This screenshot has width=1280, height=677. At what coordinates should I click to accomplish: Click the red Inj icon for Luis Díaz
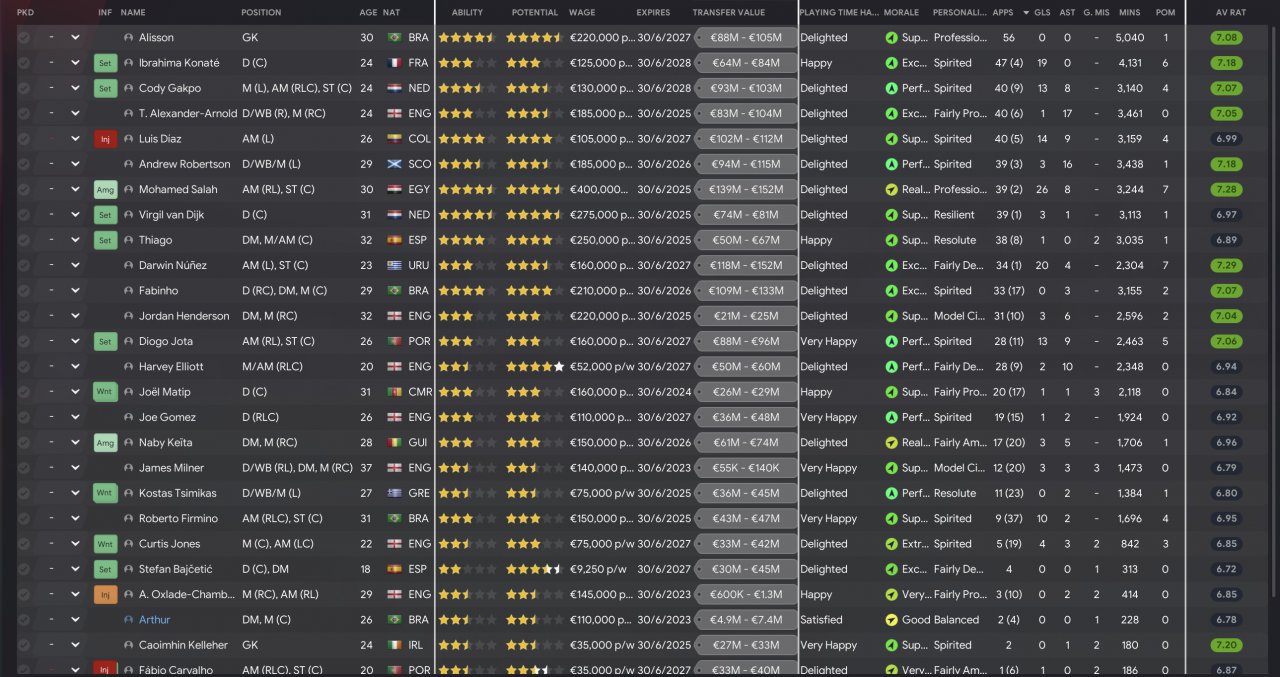pyautogui.click(x=105, y=139)
